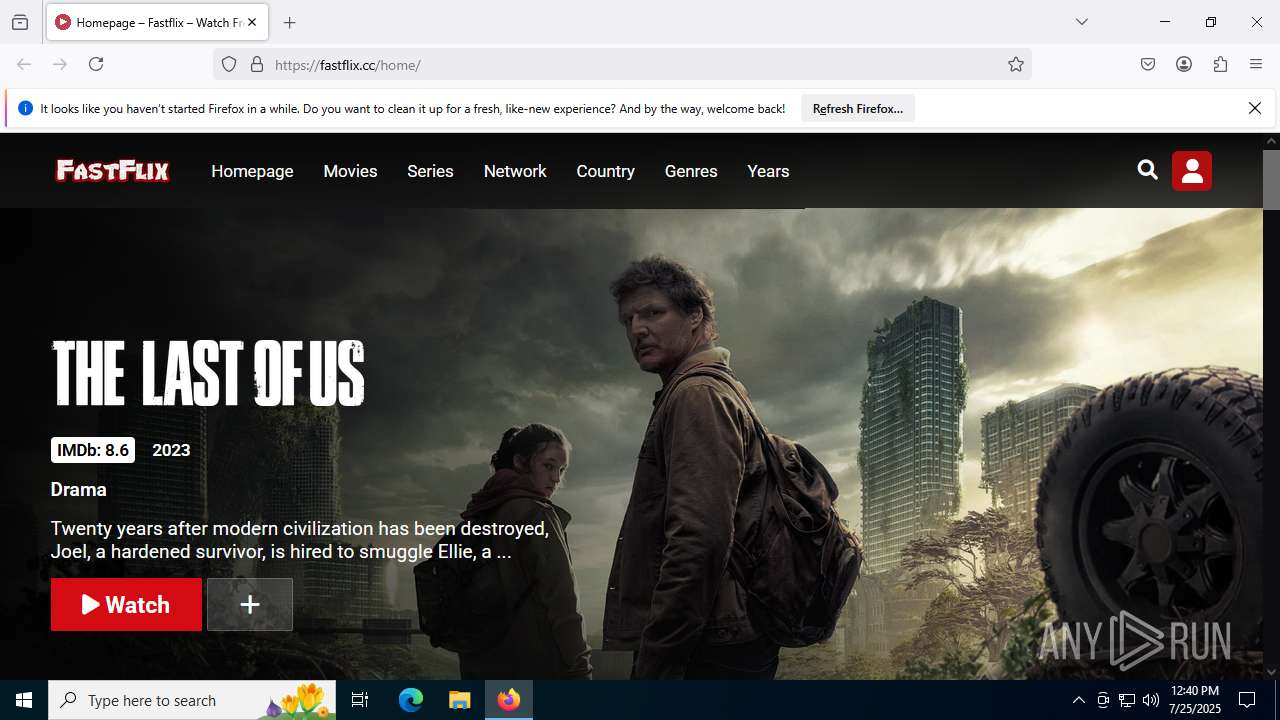Click the FastFlix logo

click(x=112, y=171)
